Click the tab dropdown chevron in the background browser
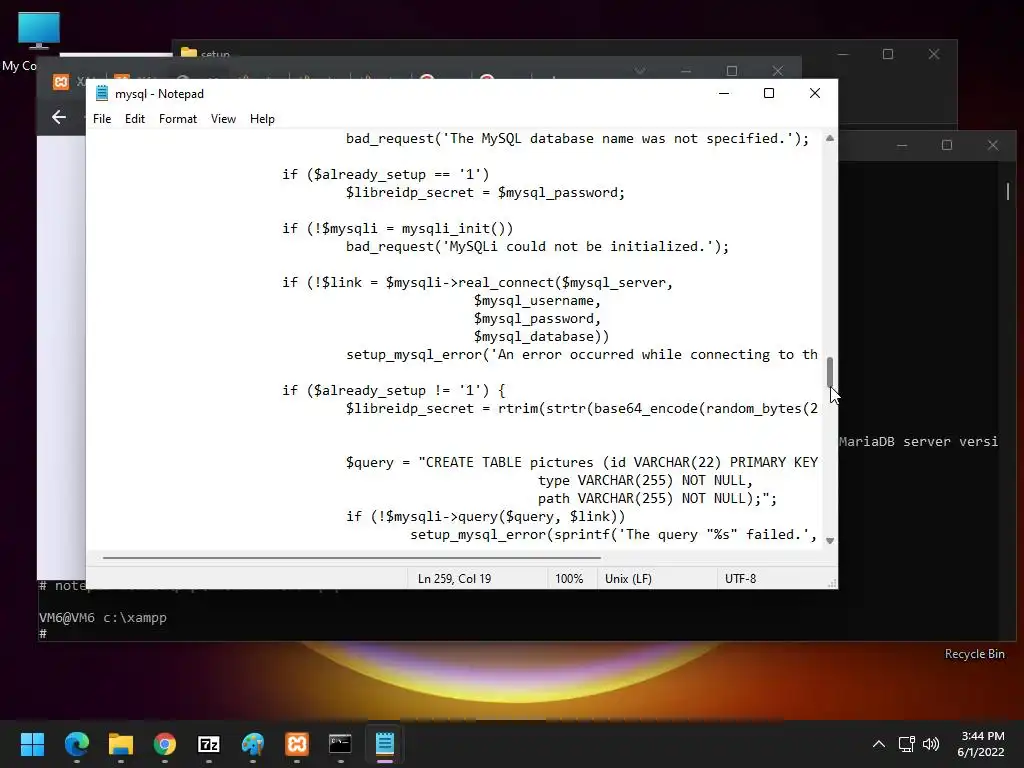The width and height of the screenshot is (1024, 768). coord(640,71)
